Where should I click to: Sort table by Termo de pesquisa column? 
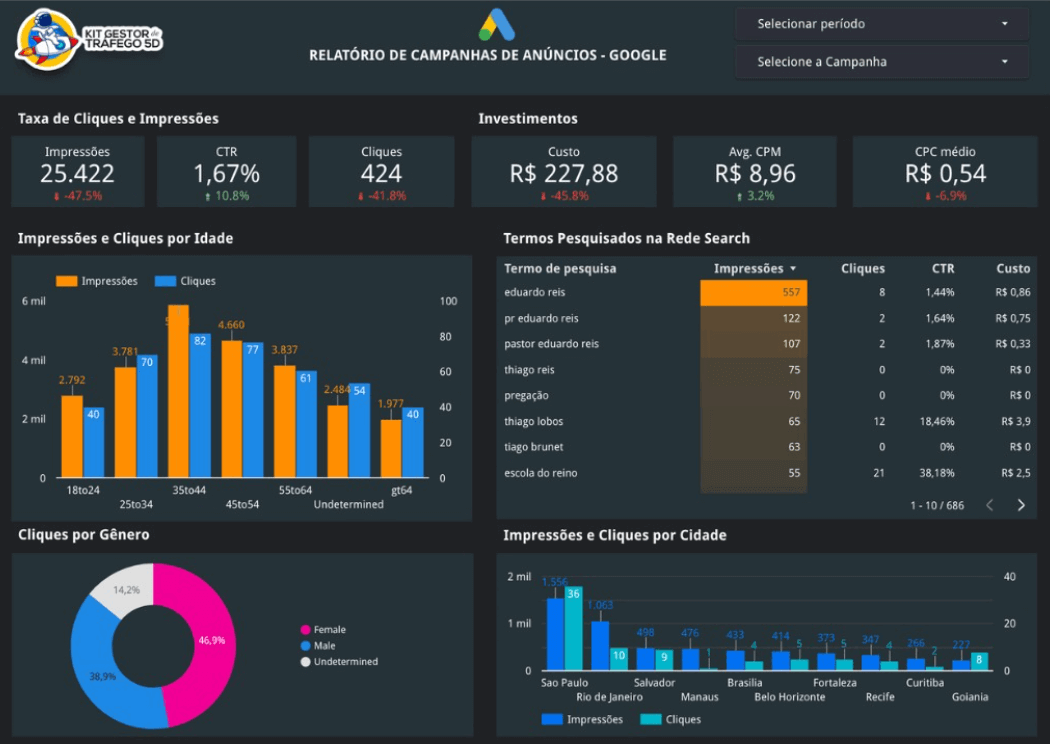pyautogui.click(x=560, y=268)
